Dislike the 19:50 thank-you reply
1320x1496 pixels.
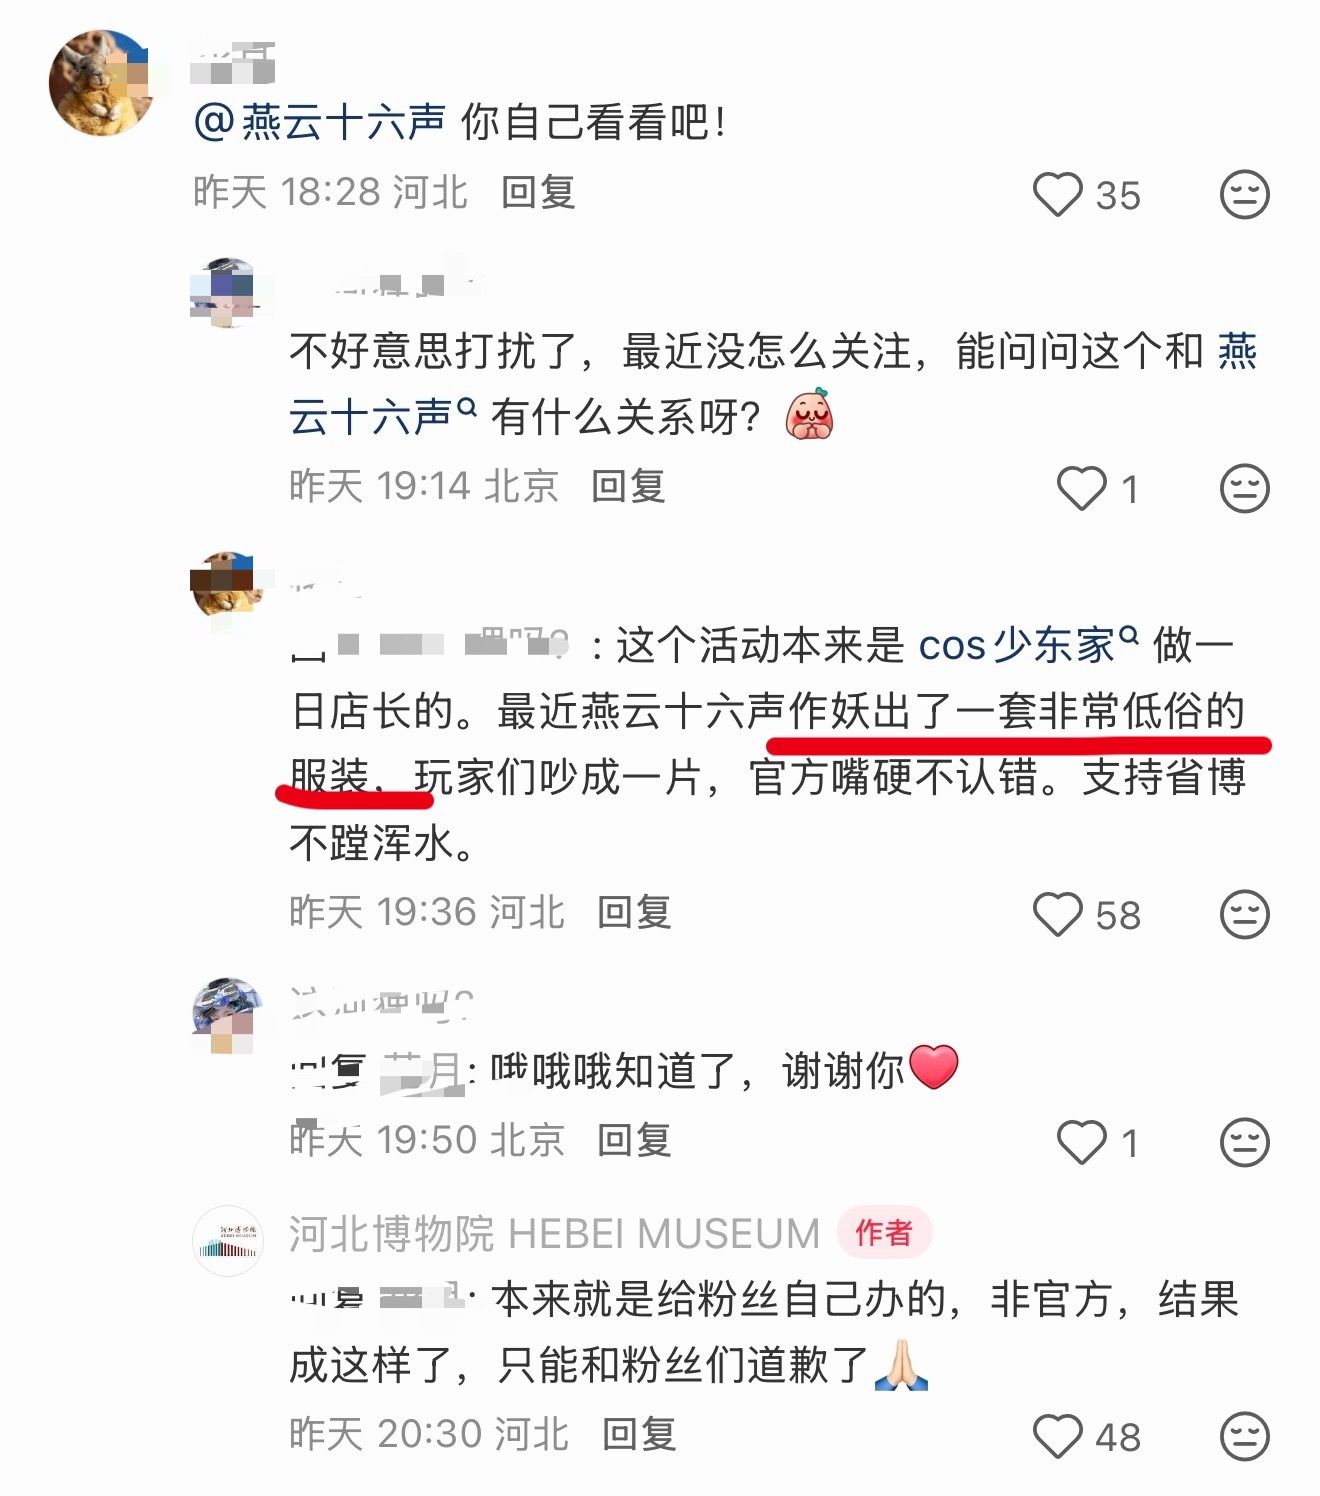click(1245, 1142)
